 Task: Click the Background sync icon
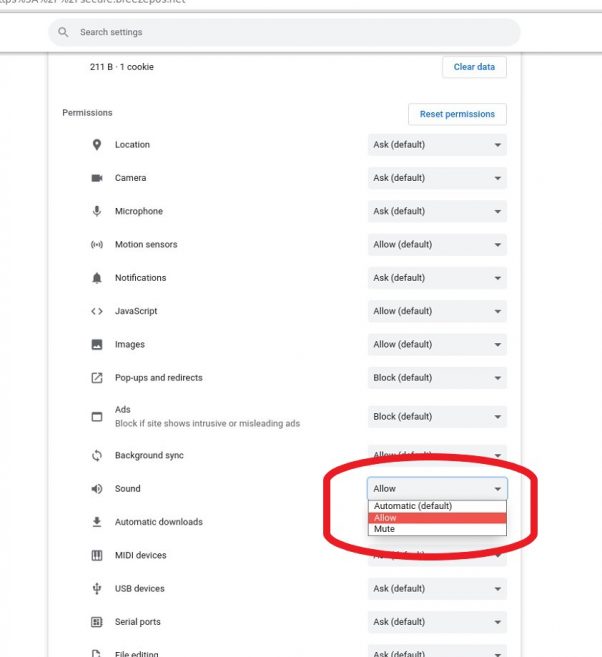pyautogui.click(x=97, y=455)
